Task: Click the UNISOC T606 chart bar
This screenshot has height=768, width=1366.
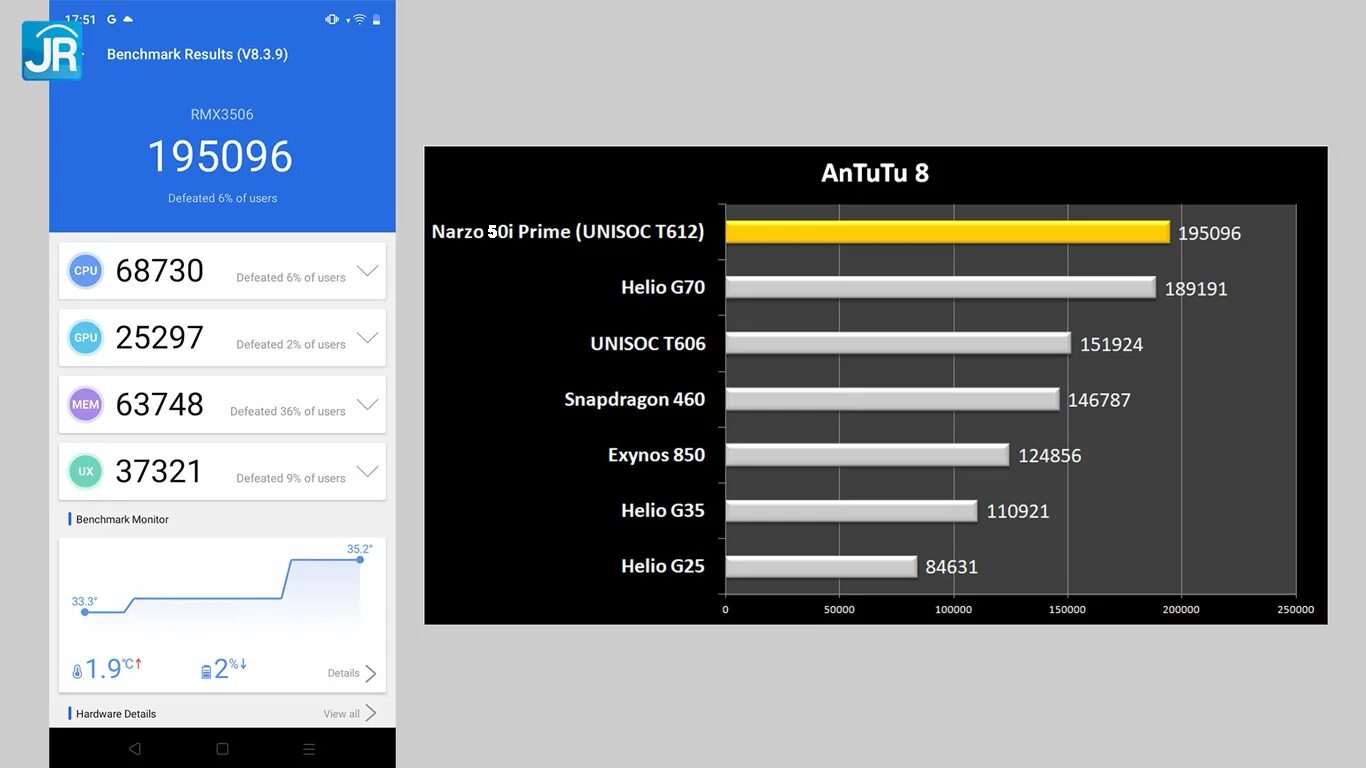Action: [x=898, y=344]
